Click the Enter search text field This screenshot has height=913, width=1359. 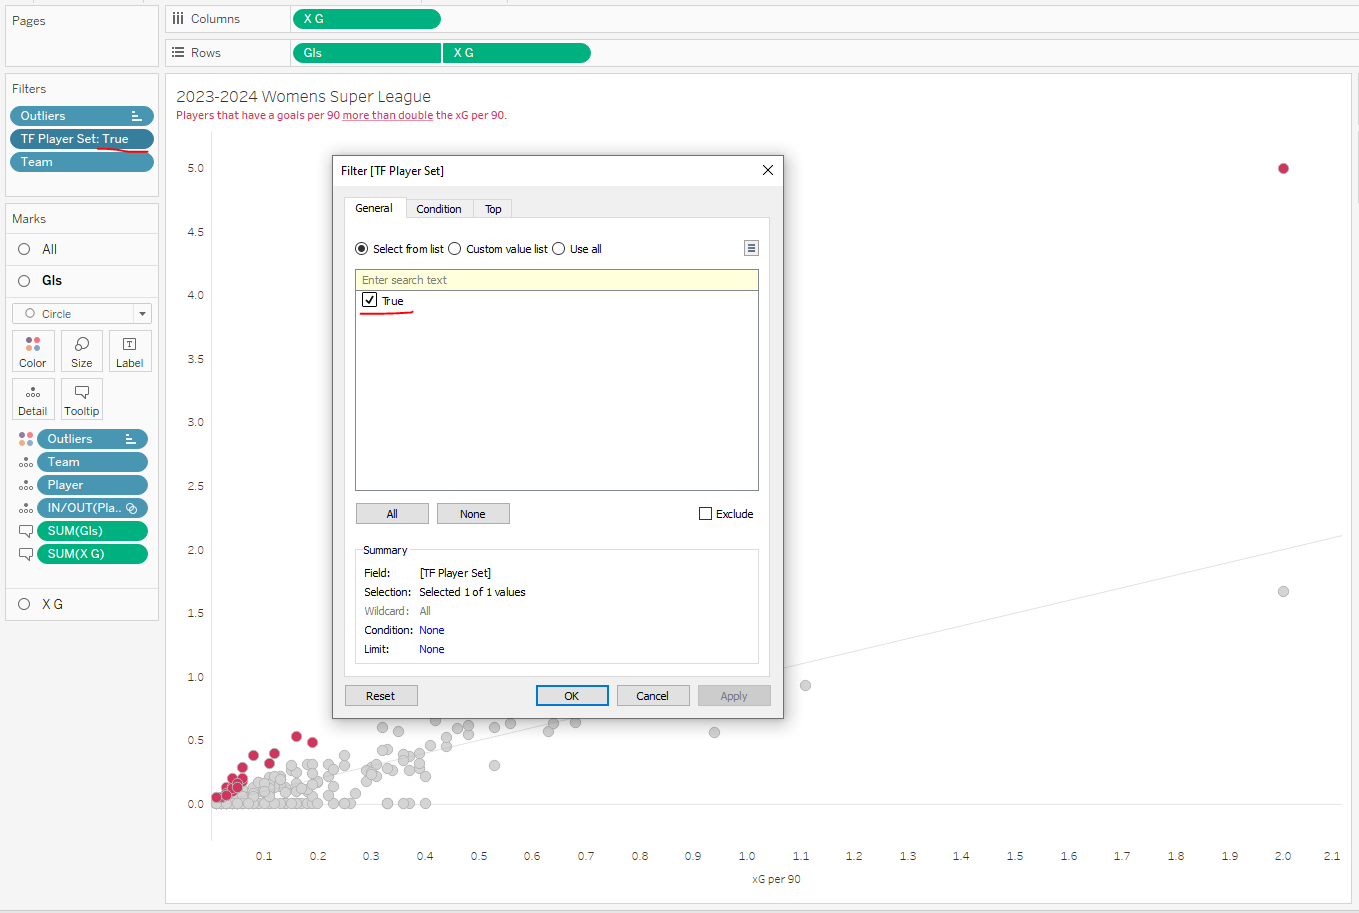556,280
